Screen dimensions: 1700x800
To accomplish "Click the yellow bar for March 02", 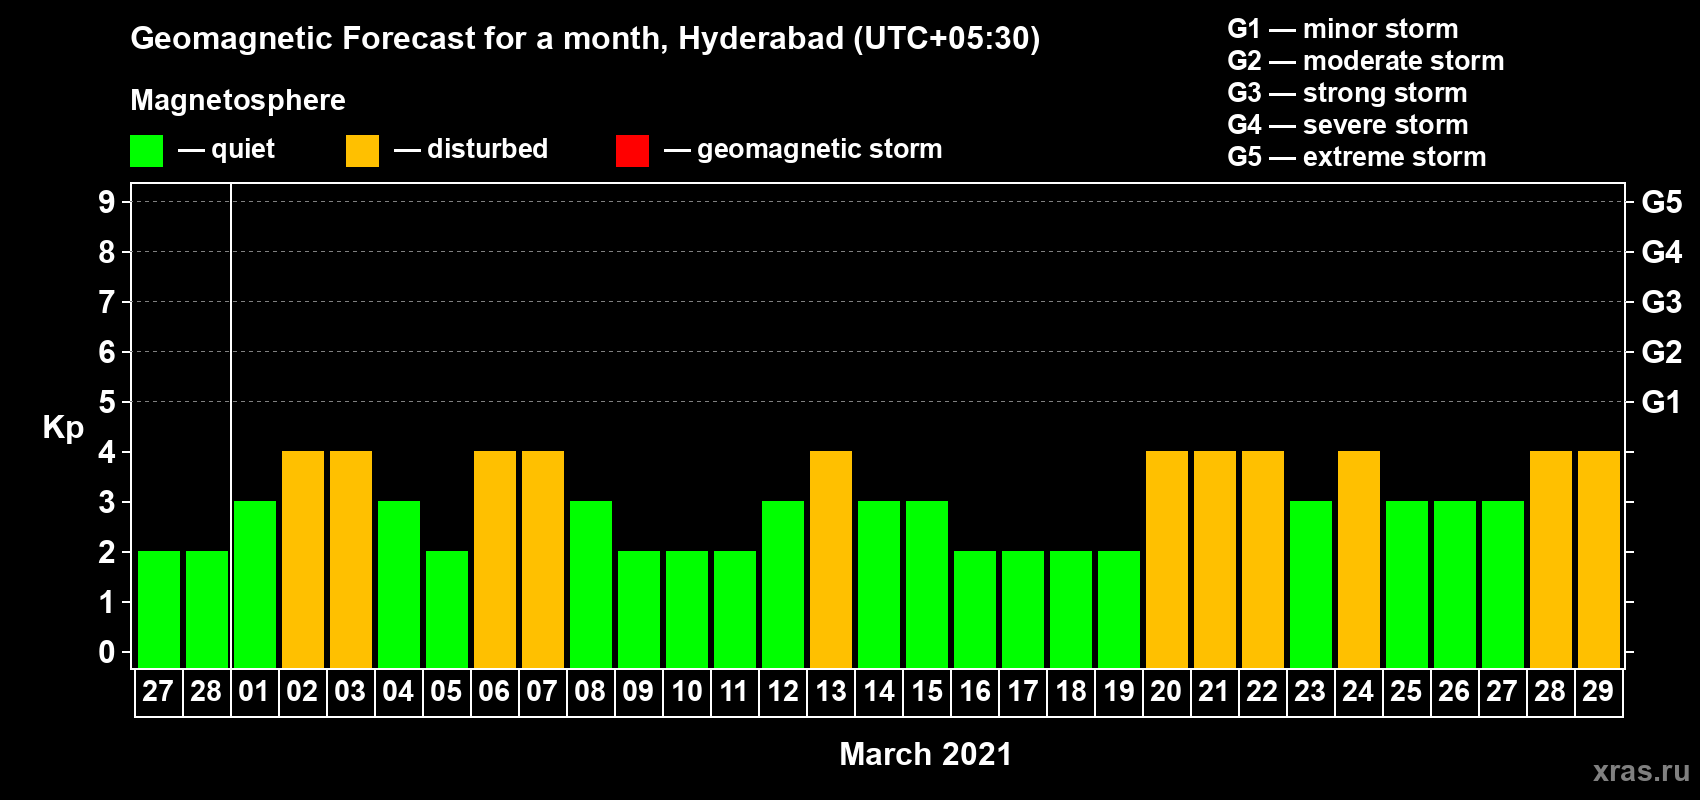I will click(303, 559).
